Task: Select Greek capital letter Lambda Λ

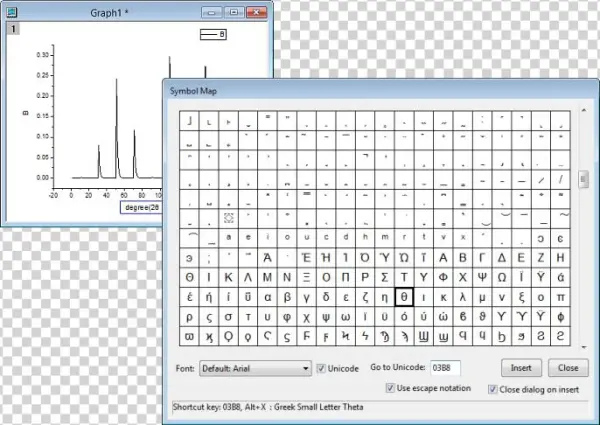Action: (248, 277)
